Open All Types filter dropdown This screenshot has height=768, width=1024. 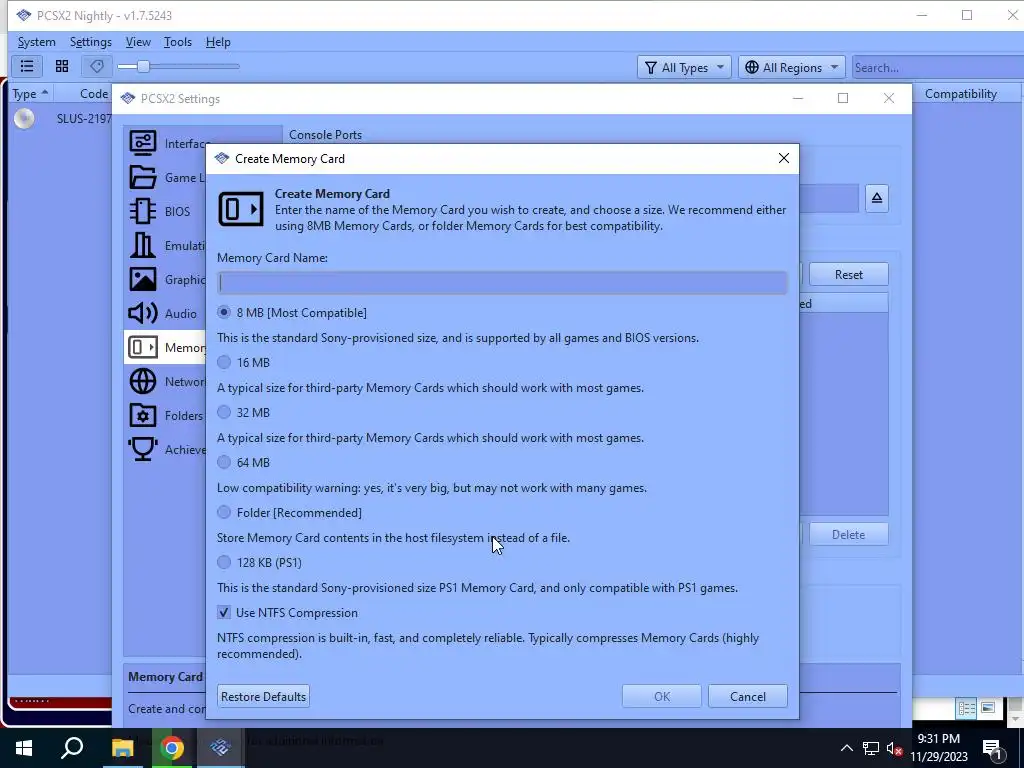coord(684,67)
